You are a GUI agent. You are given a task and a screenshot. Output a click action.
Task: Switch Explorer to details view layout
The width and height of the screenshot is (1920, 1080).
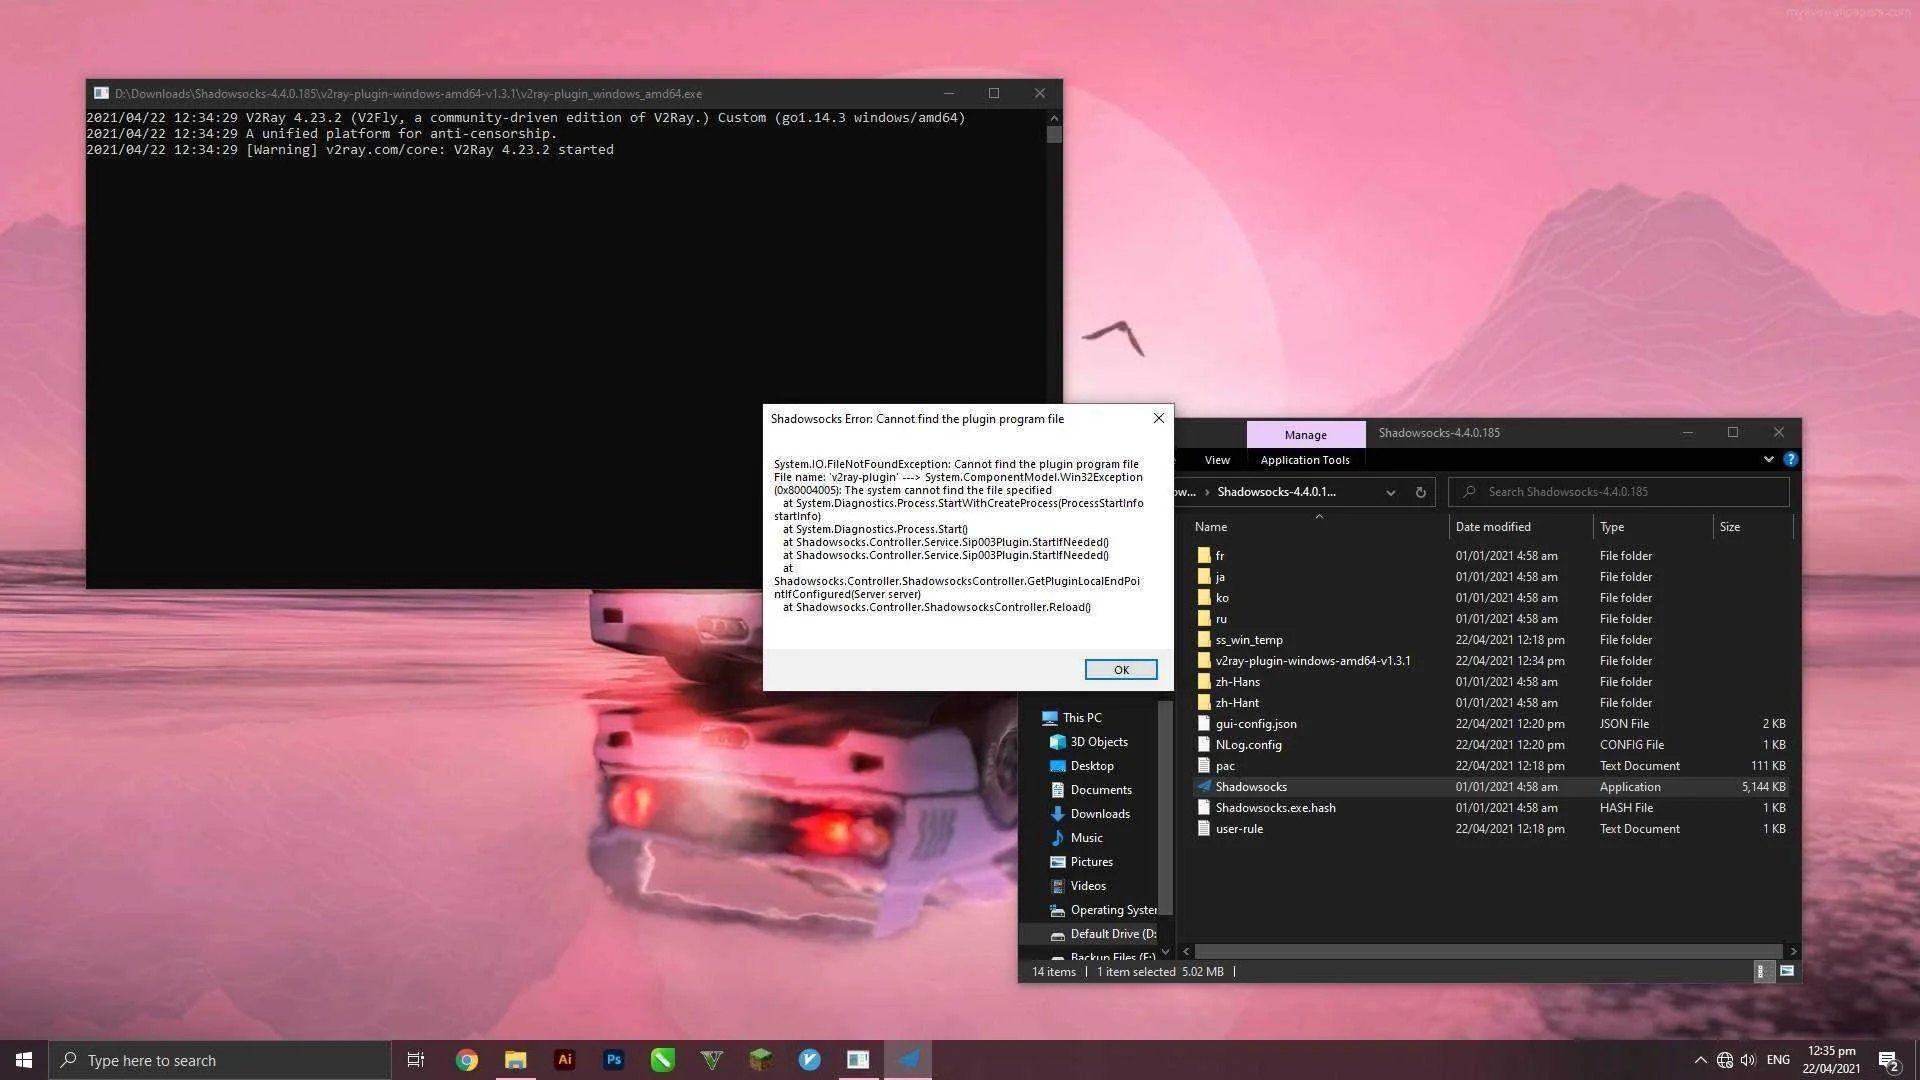tap(1764, 972)
